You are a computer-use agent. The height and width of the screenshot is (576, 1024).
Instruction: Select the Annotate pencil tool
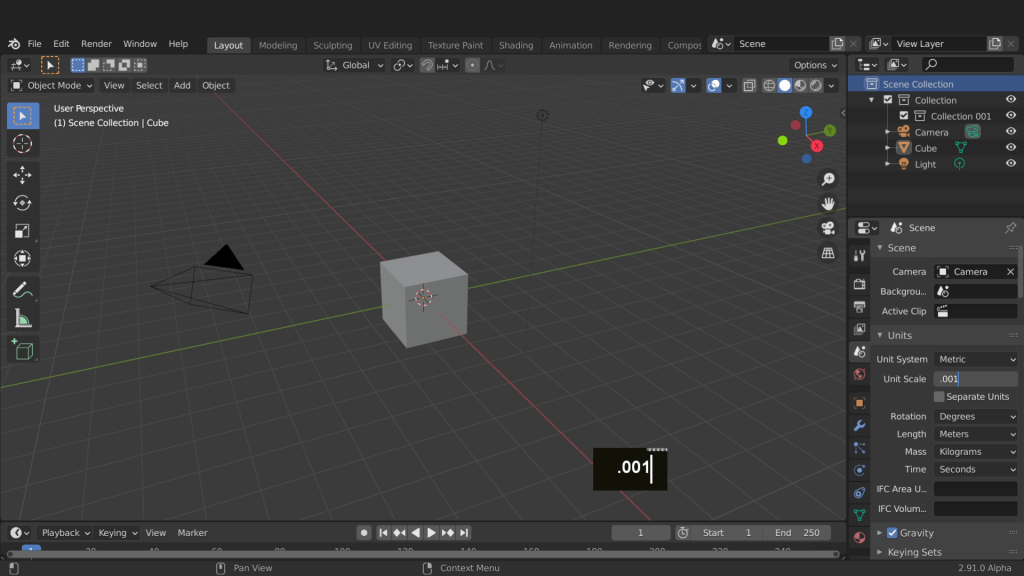[x=22, y=290]
